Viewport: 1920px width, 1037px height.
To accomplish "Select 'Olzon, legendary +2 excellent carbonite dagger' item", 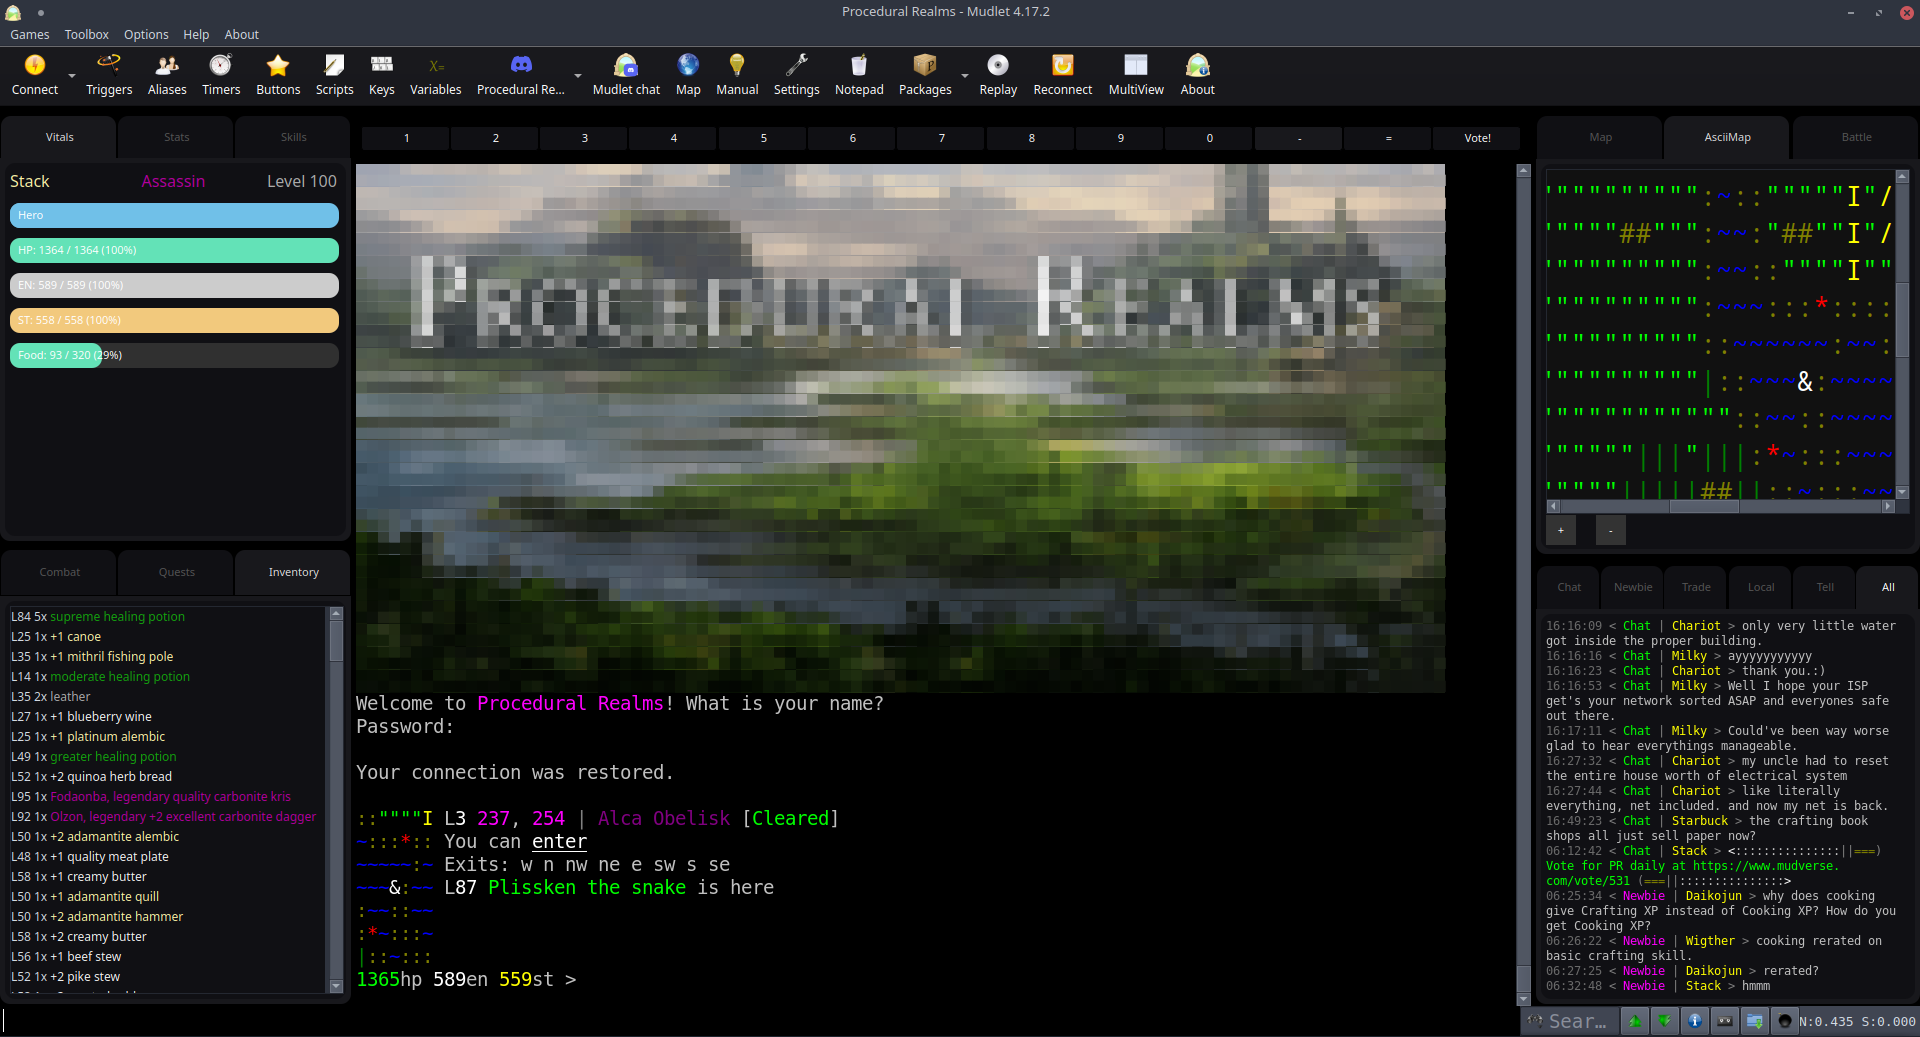I will click(183, 817).
